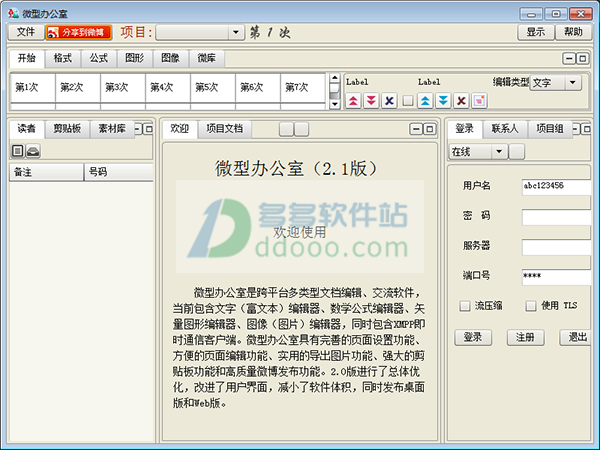The image size is (600, 450).
Task: Switch to the 联系人 tab
Action: [505, 129]
